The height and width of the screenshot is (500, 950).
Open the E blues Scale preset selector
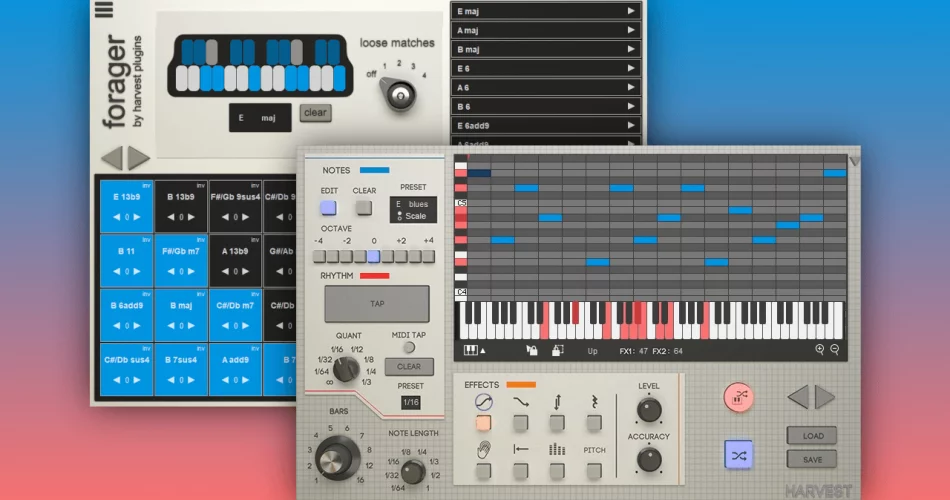tap(413, 210)
